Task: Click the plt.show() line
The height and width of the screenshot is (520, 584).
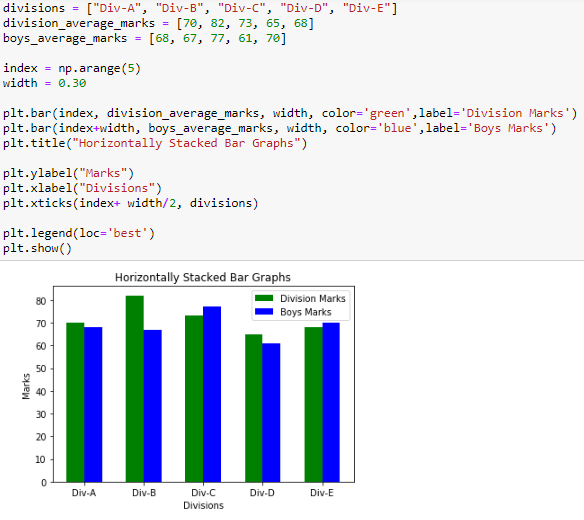Action: pyautogui.click(x=37, y=248)
